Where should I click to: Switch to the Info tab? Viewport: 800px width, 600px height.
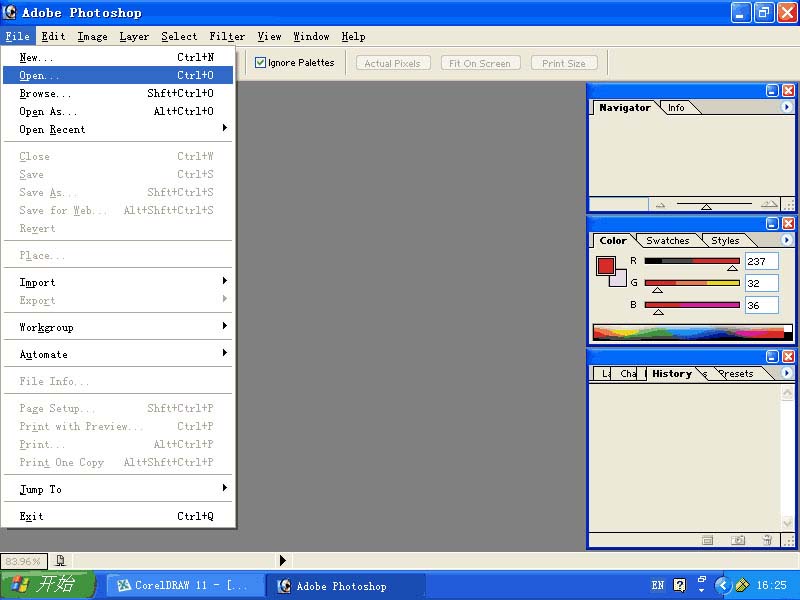tap(676, 107)
